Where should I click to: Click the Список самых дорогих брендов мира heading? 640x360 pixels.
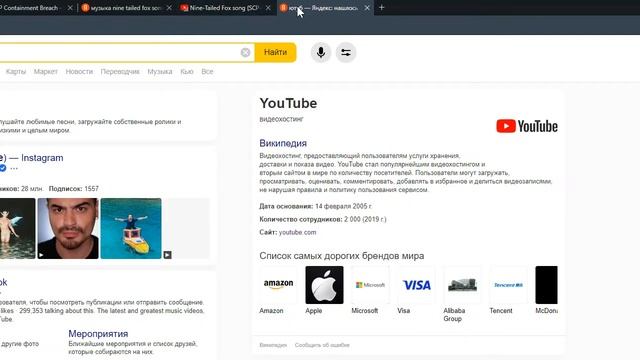(342, 256)
